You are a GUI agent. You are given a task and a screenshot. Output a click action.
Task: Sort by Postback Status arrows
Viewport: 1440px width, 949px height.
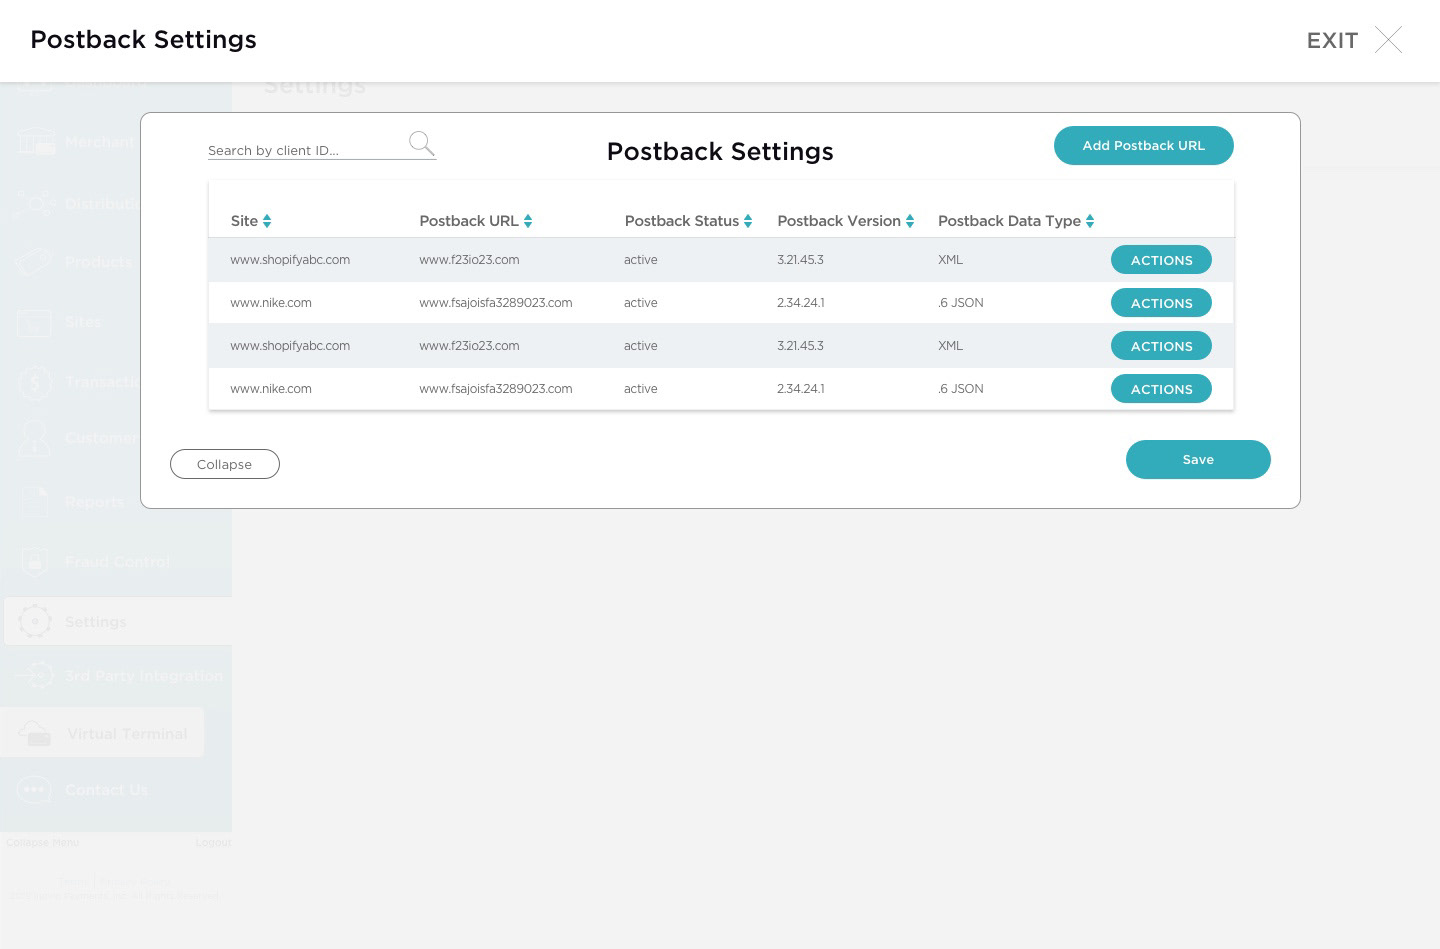(748, 221)
